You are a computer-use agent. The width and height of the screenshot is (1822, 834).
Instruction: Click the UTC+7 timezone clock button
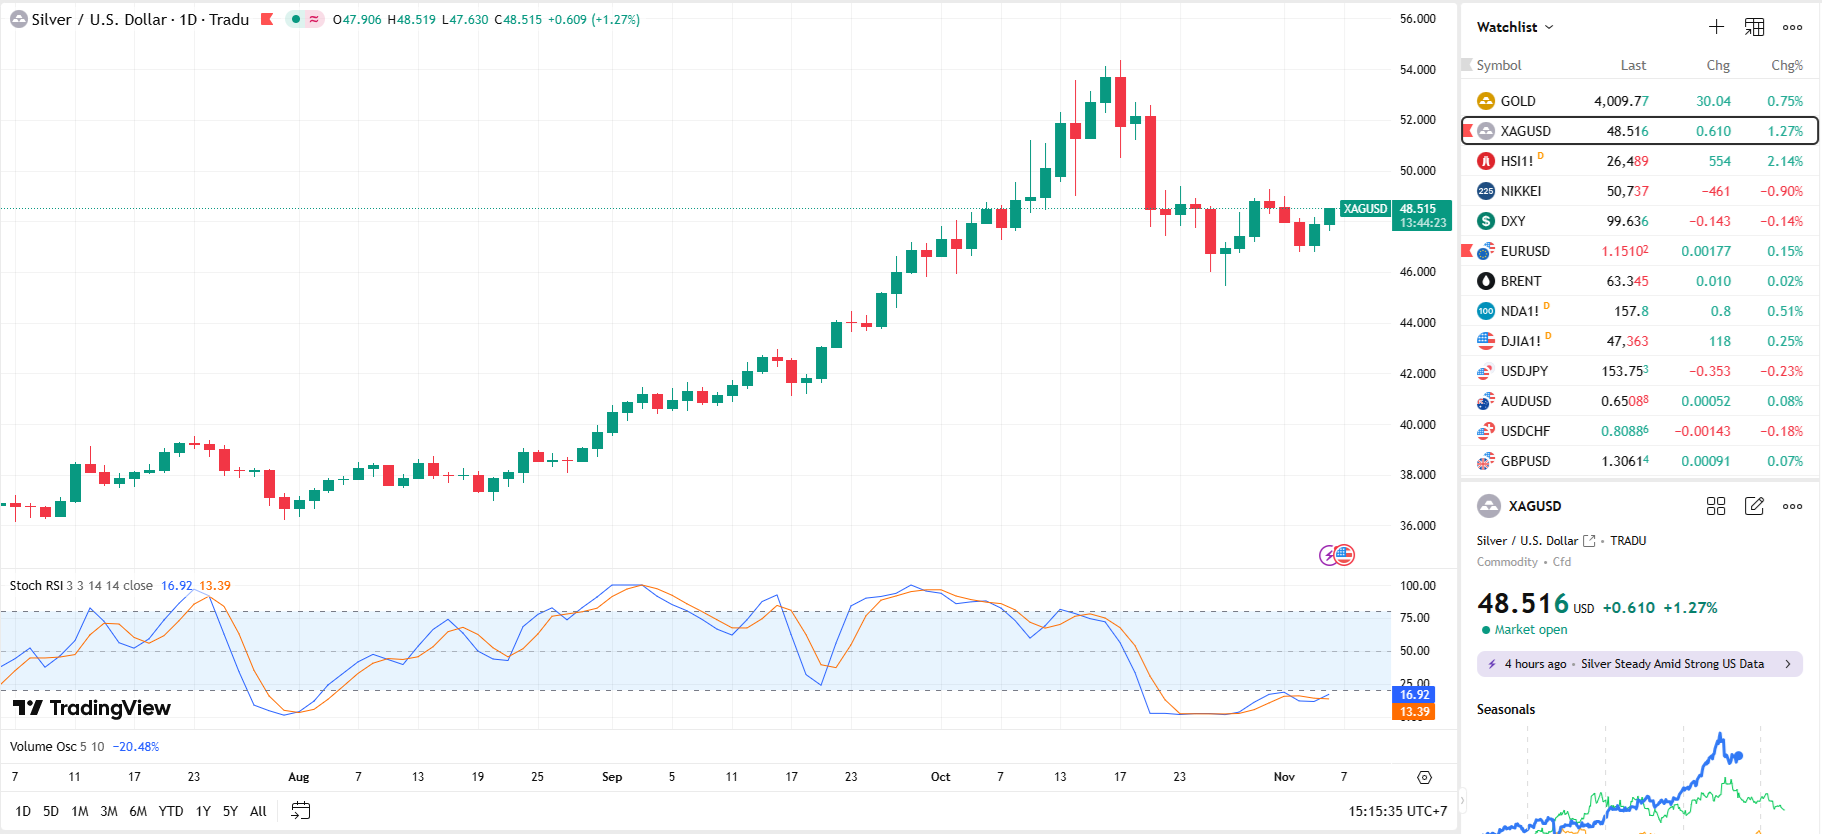coord(1397,811)
